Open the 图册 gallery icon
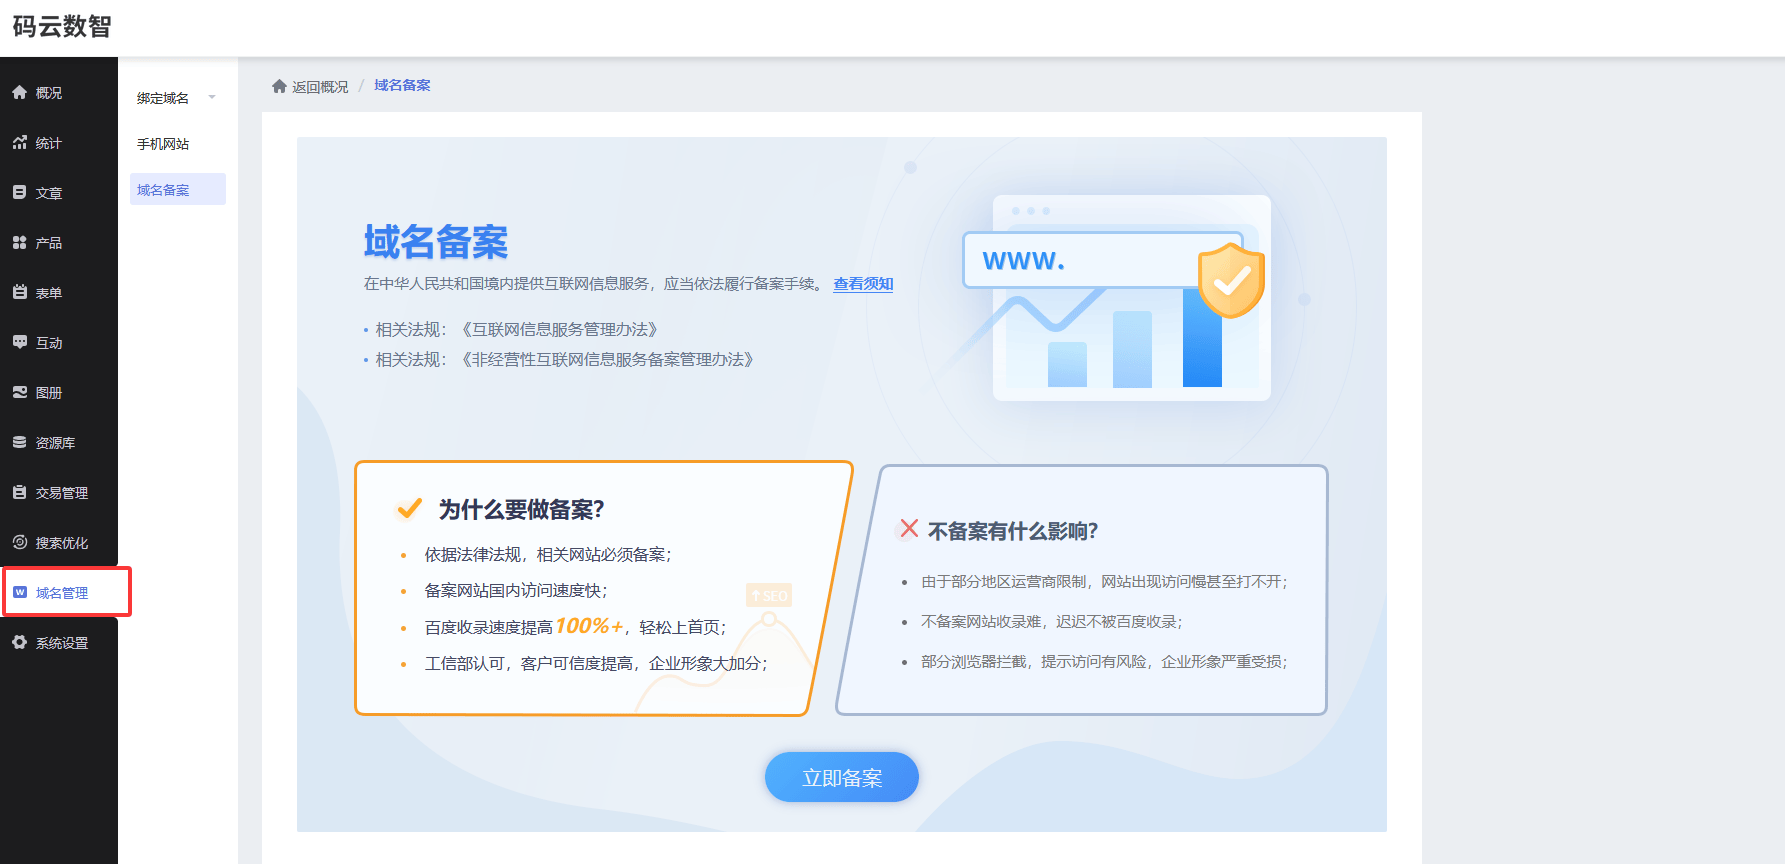 [x=19, y=392]
